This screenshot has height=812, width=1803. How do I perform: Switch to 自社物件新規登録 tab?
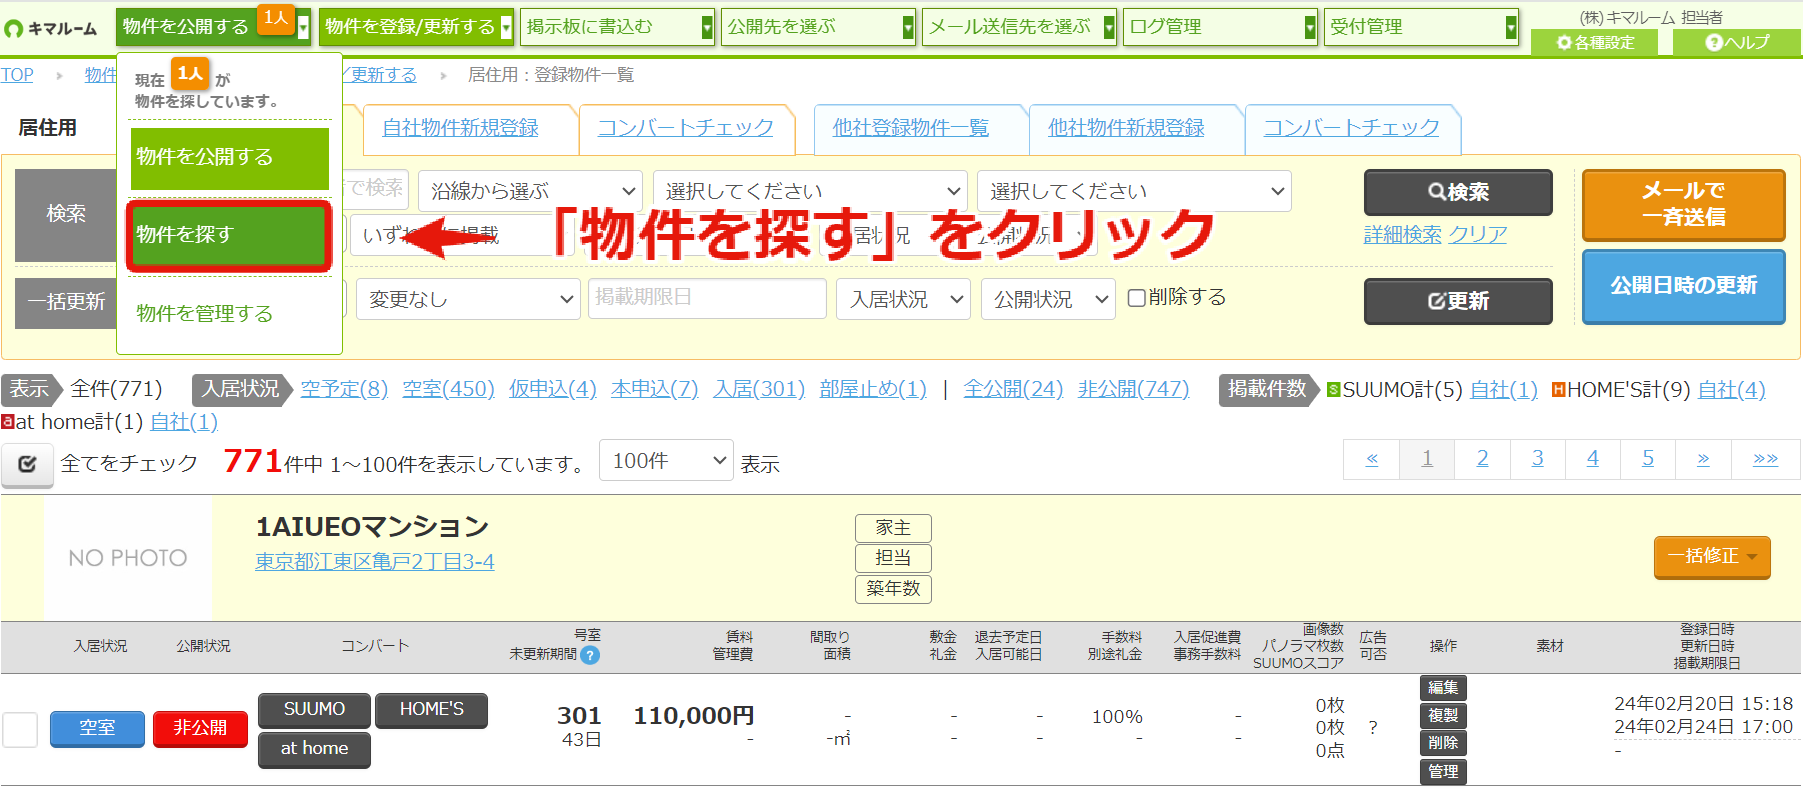(x=461, y=128)
